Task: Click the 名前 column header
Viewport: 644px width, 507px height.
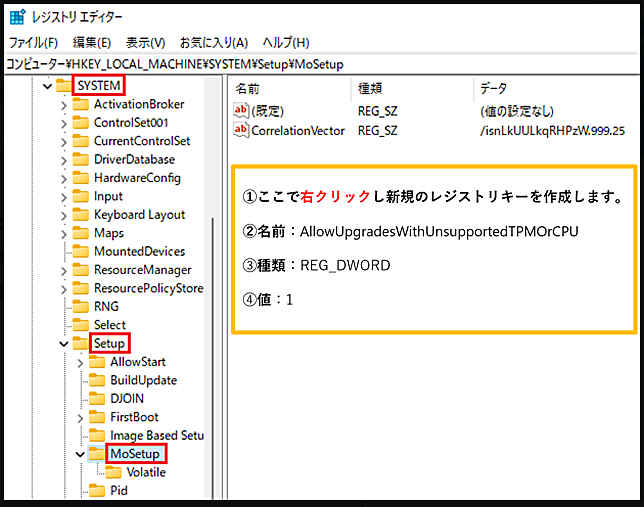Action: tap(248, 88)
